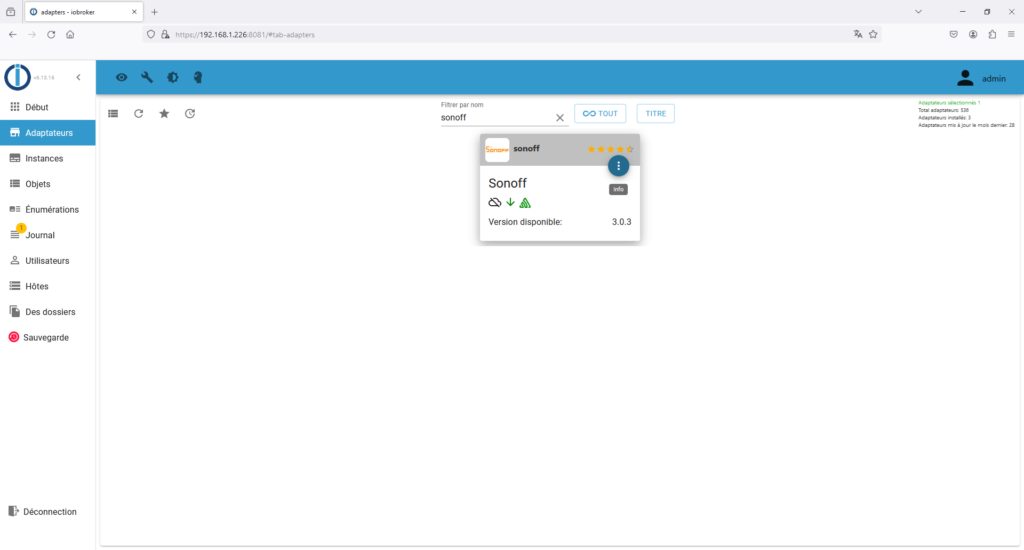Click the browser back arrow
This screenshot has height=550, width=1024.
[13, 35]
